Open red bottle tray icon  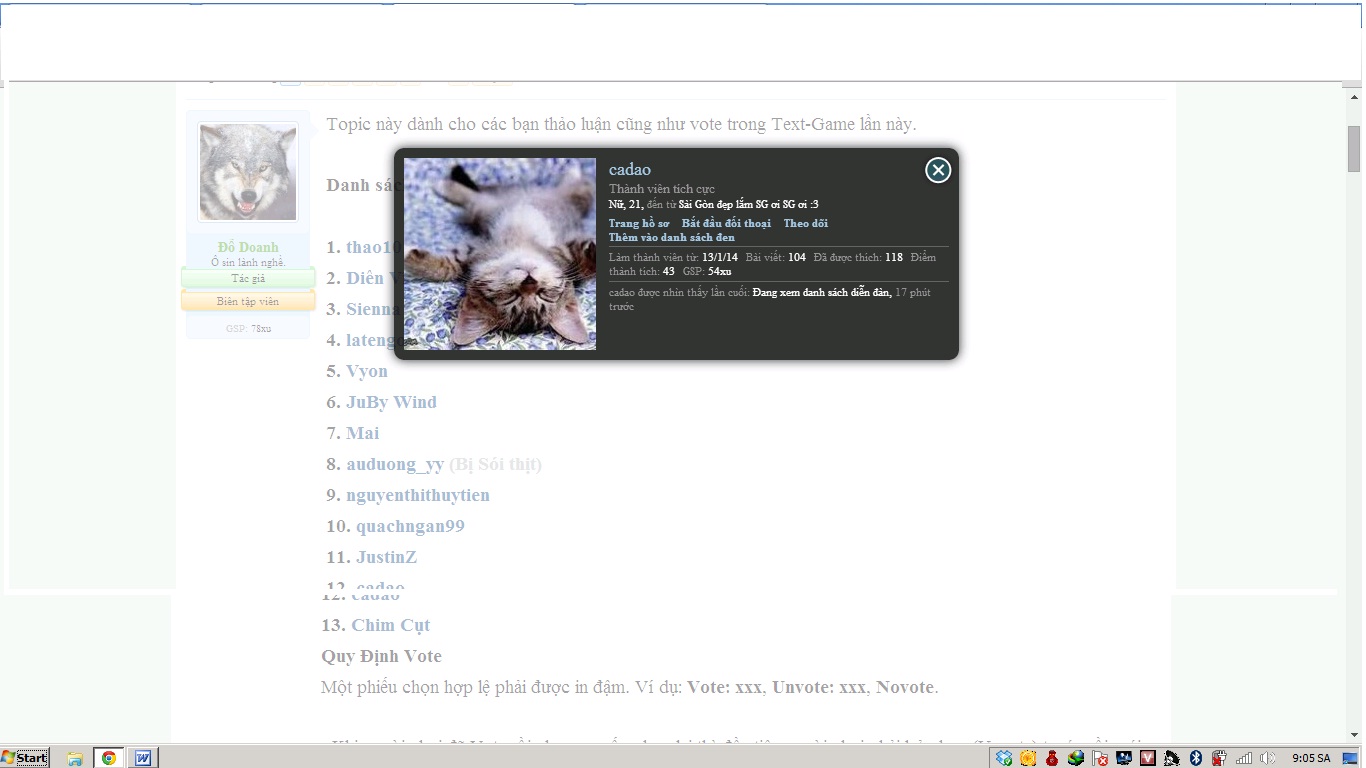[1052, 758]
